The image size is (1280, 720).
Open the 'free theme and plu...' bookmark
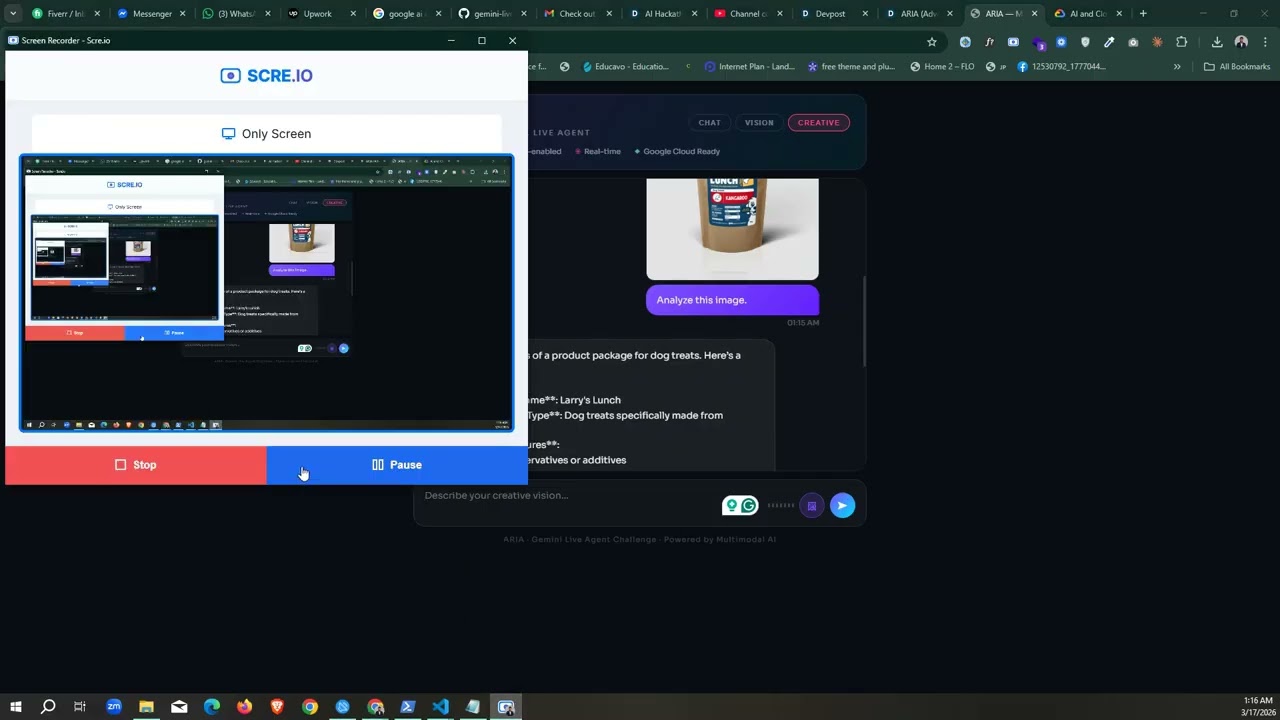point(850,67)
